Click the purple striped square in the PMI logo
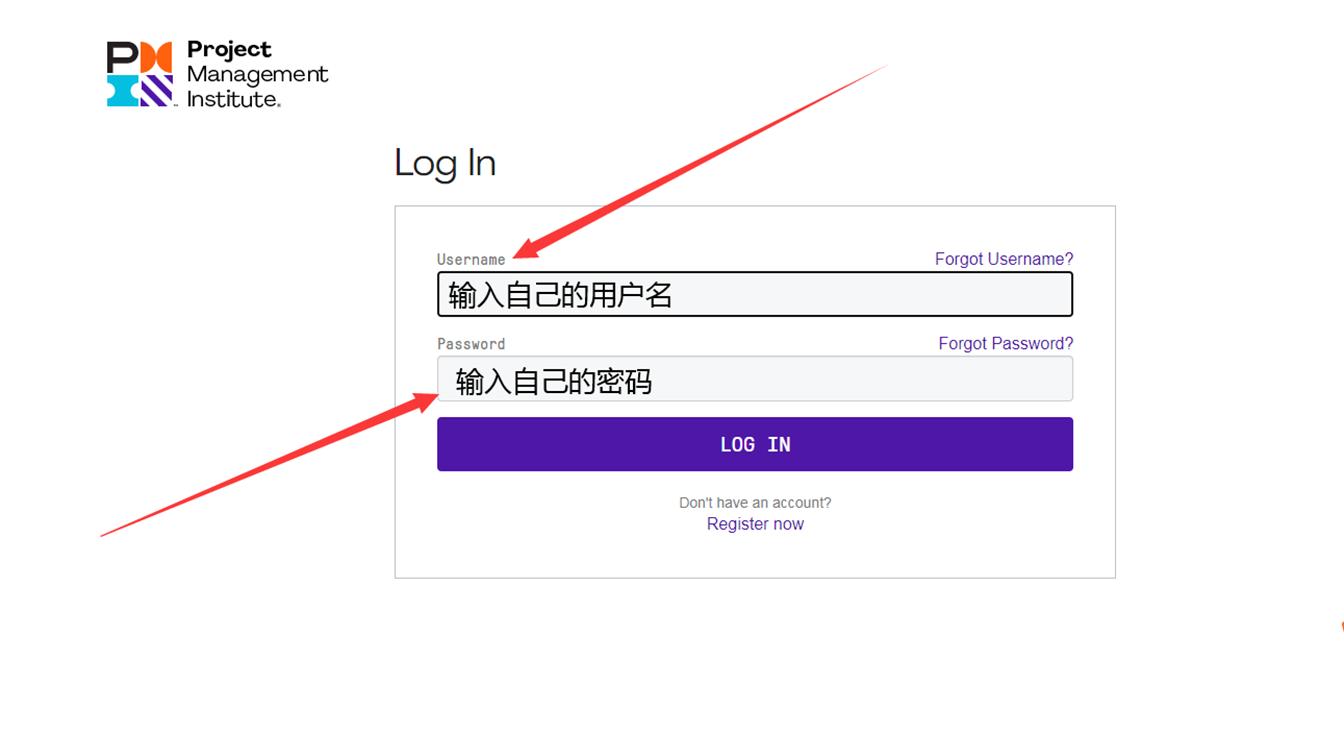This screenshot has width=1344, height=733. click(156, 91)
